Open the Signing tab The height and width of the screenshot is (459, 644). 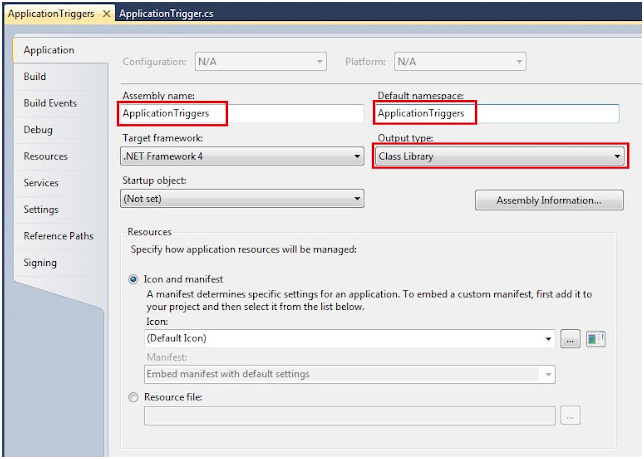click(40, 263)
